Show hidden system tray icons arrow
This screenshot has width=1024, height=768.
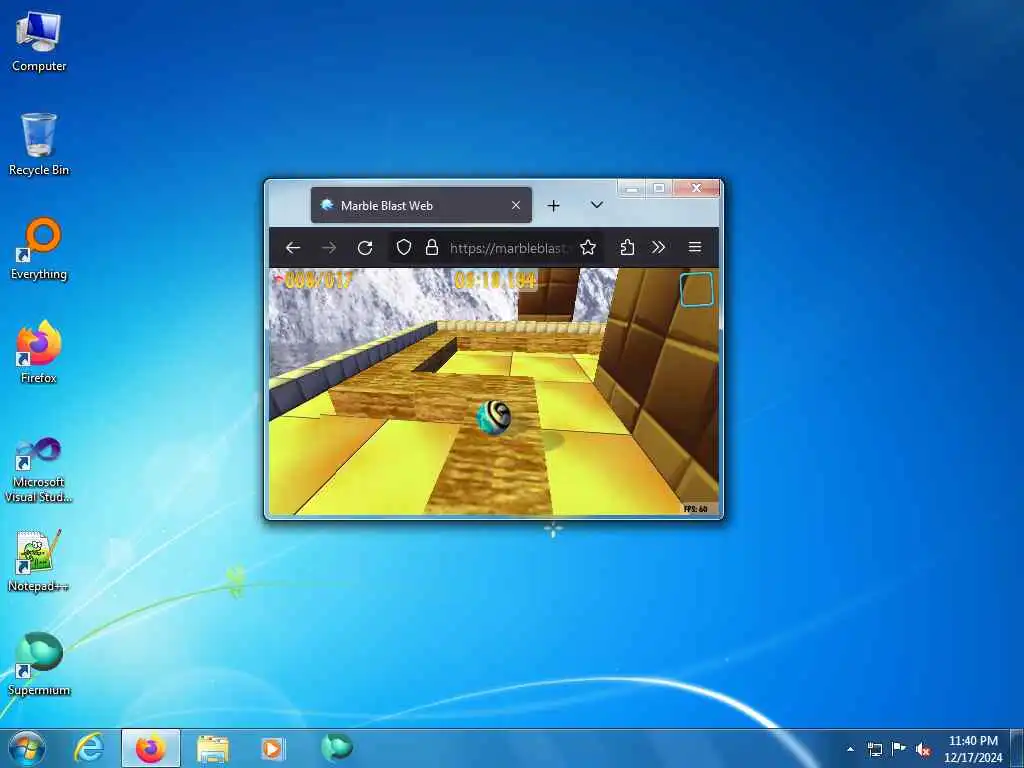pos(850,749)
